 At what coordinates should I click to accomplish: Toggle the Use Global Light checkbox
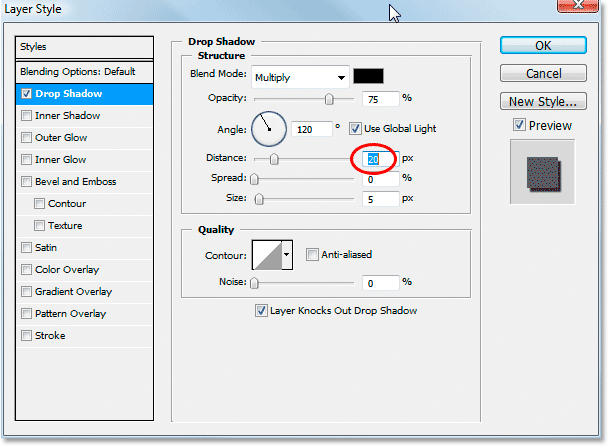coord(358,128)
